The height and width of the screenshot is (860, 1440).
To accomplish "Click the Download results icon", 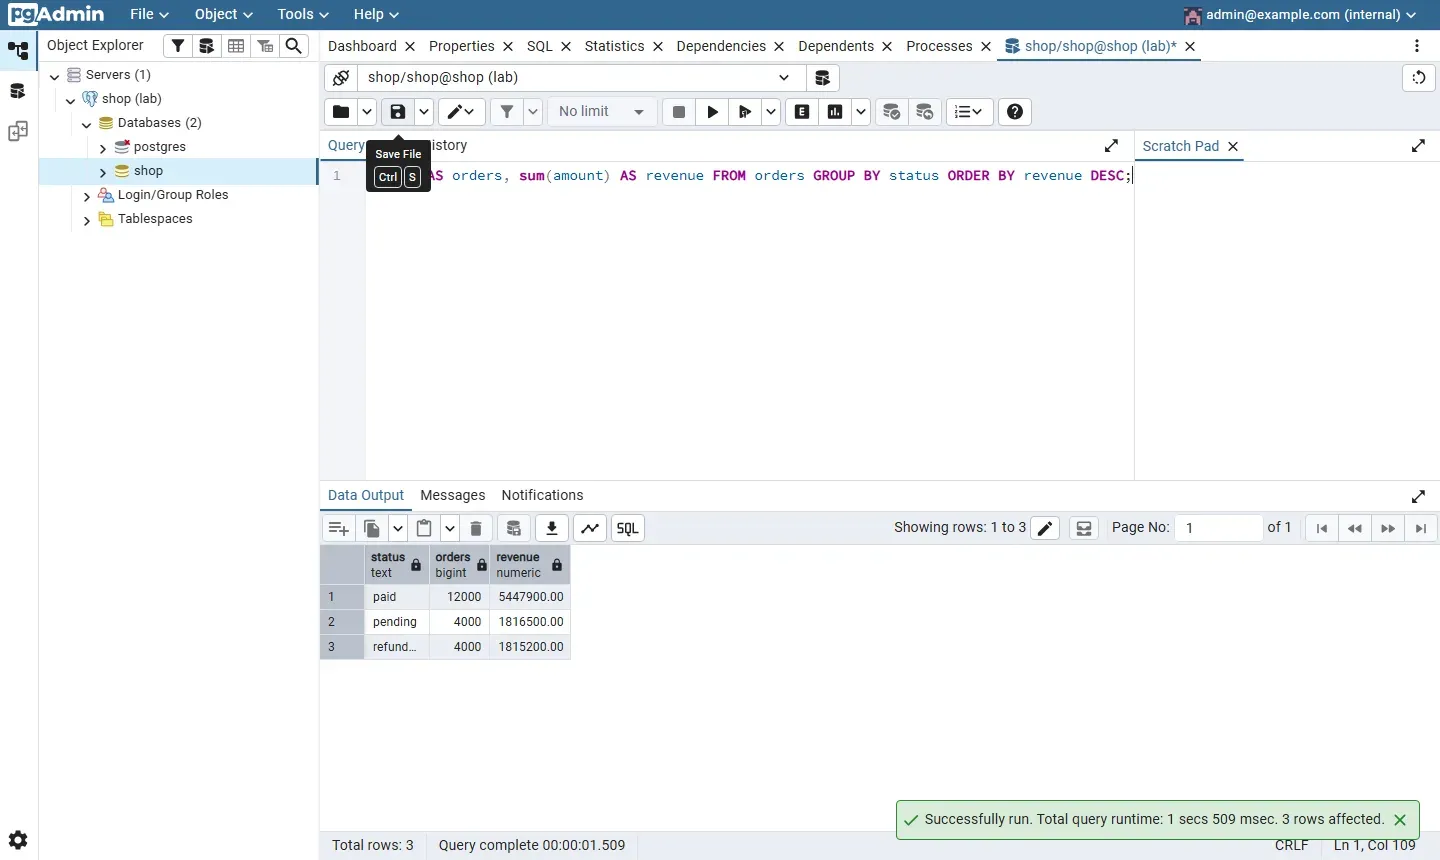I will 552,528.
